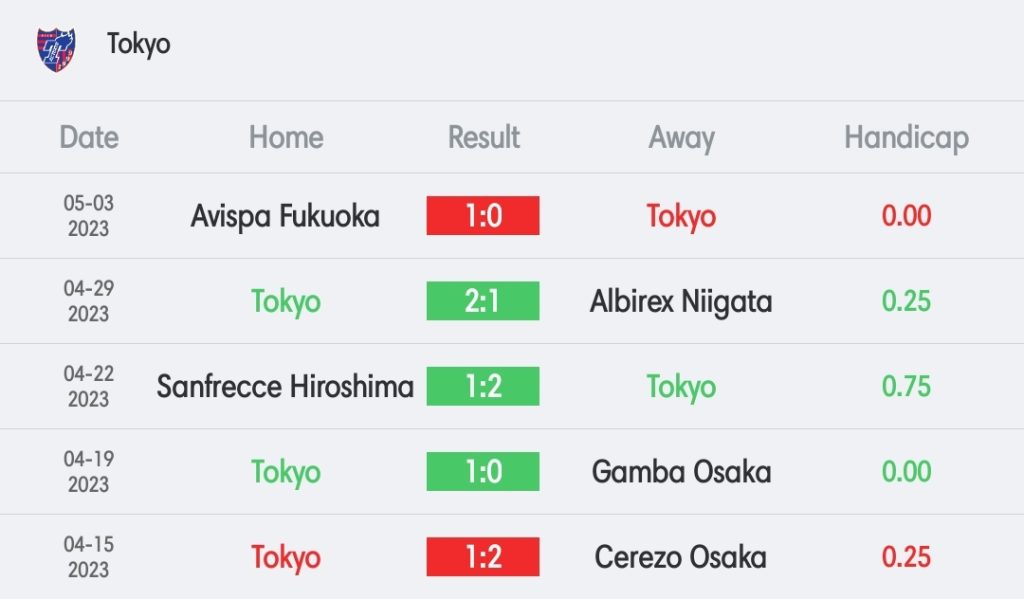
Task: Click the green 1:2 score at Sanfrecce Hiroshima
Action: [x=483, y=386]
